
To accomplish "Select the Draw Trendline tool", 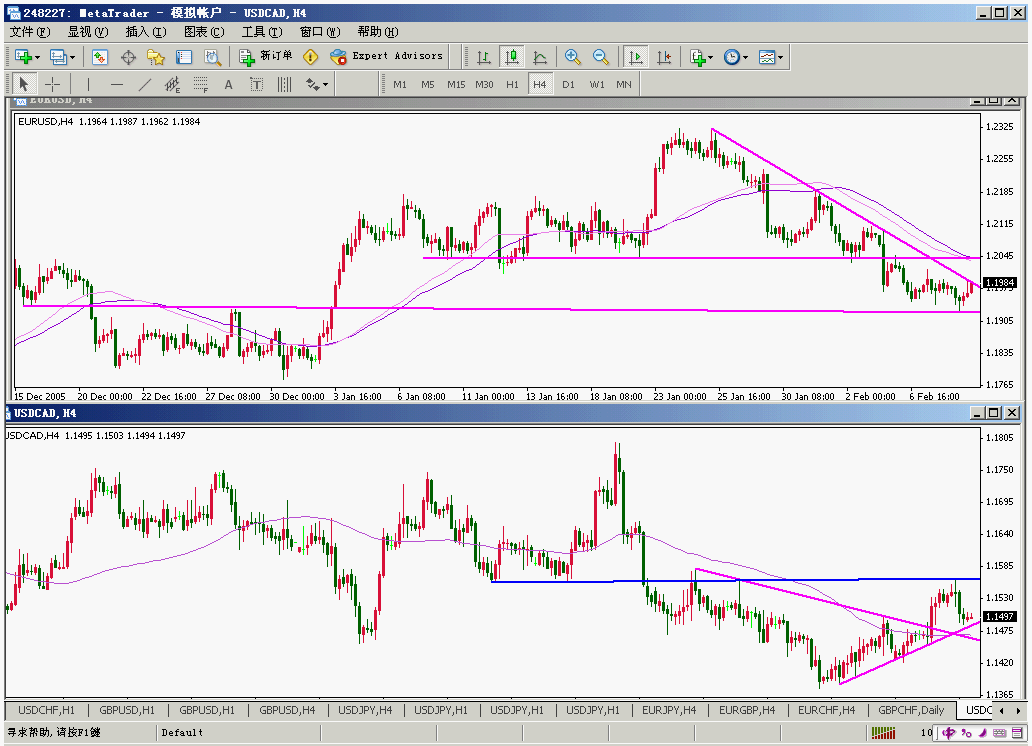I will pos(143,84).
